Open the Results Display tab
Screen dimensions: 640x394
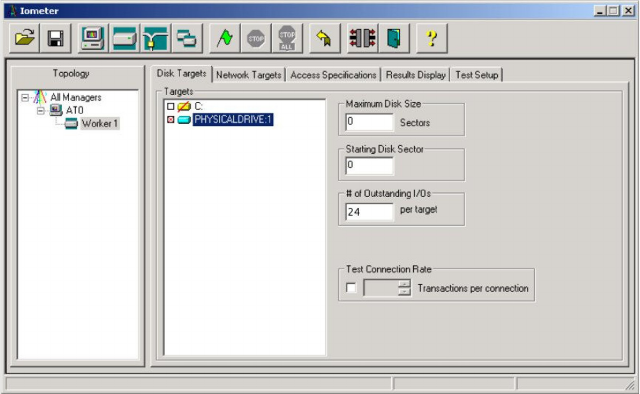416,75
